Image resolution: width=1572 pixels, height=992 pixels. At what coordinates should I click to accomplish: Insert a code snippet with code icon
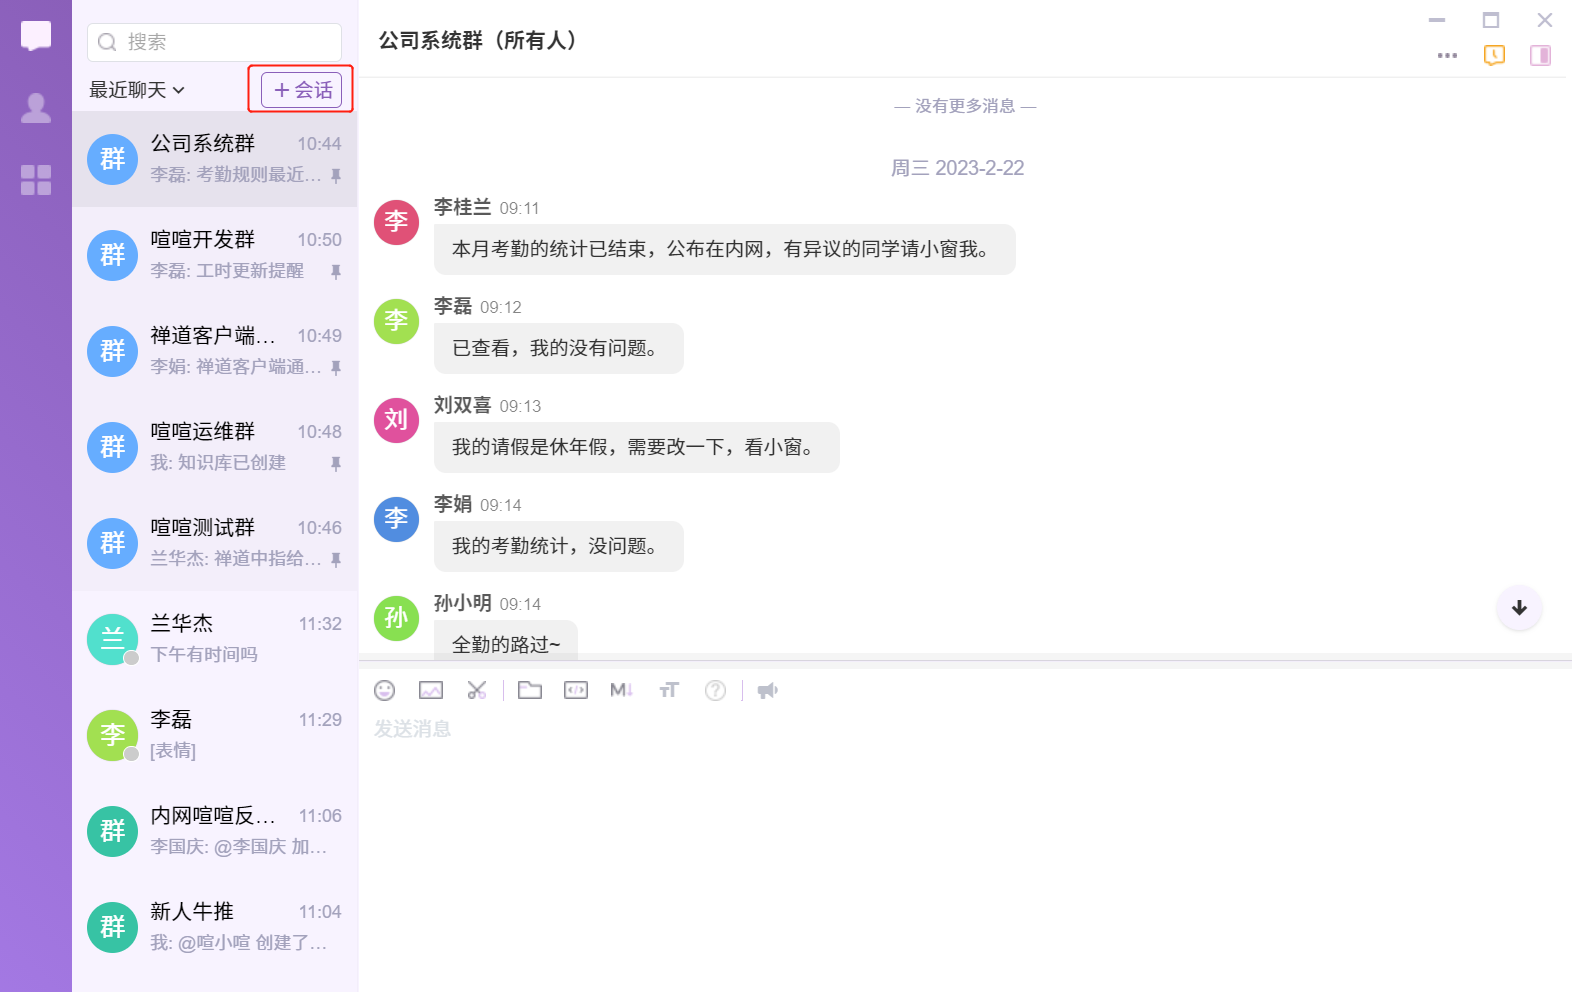[x=576, y=690]
